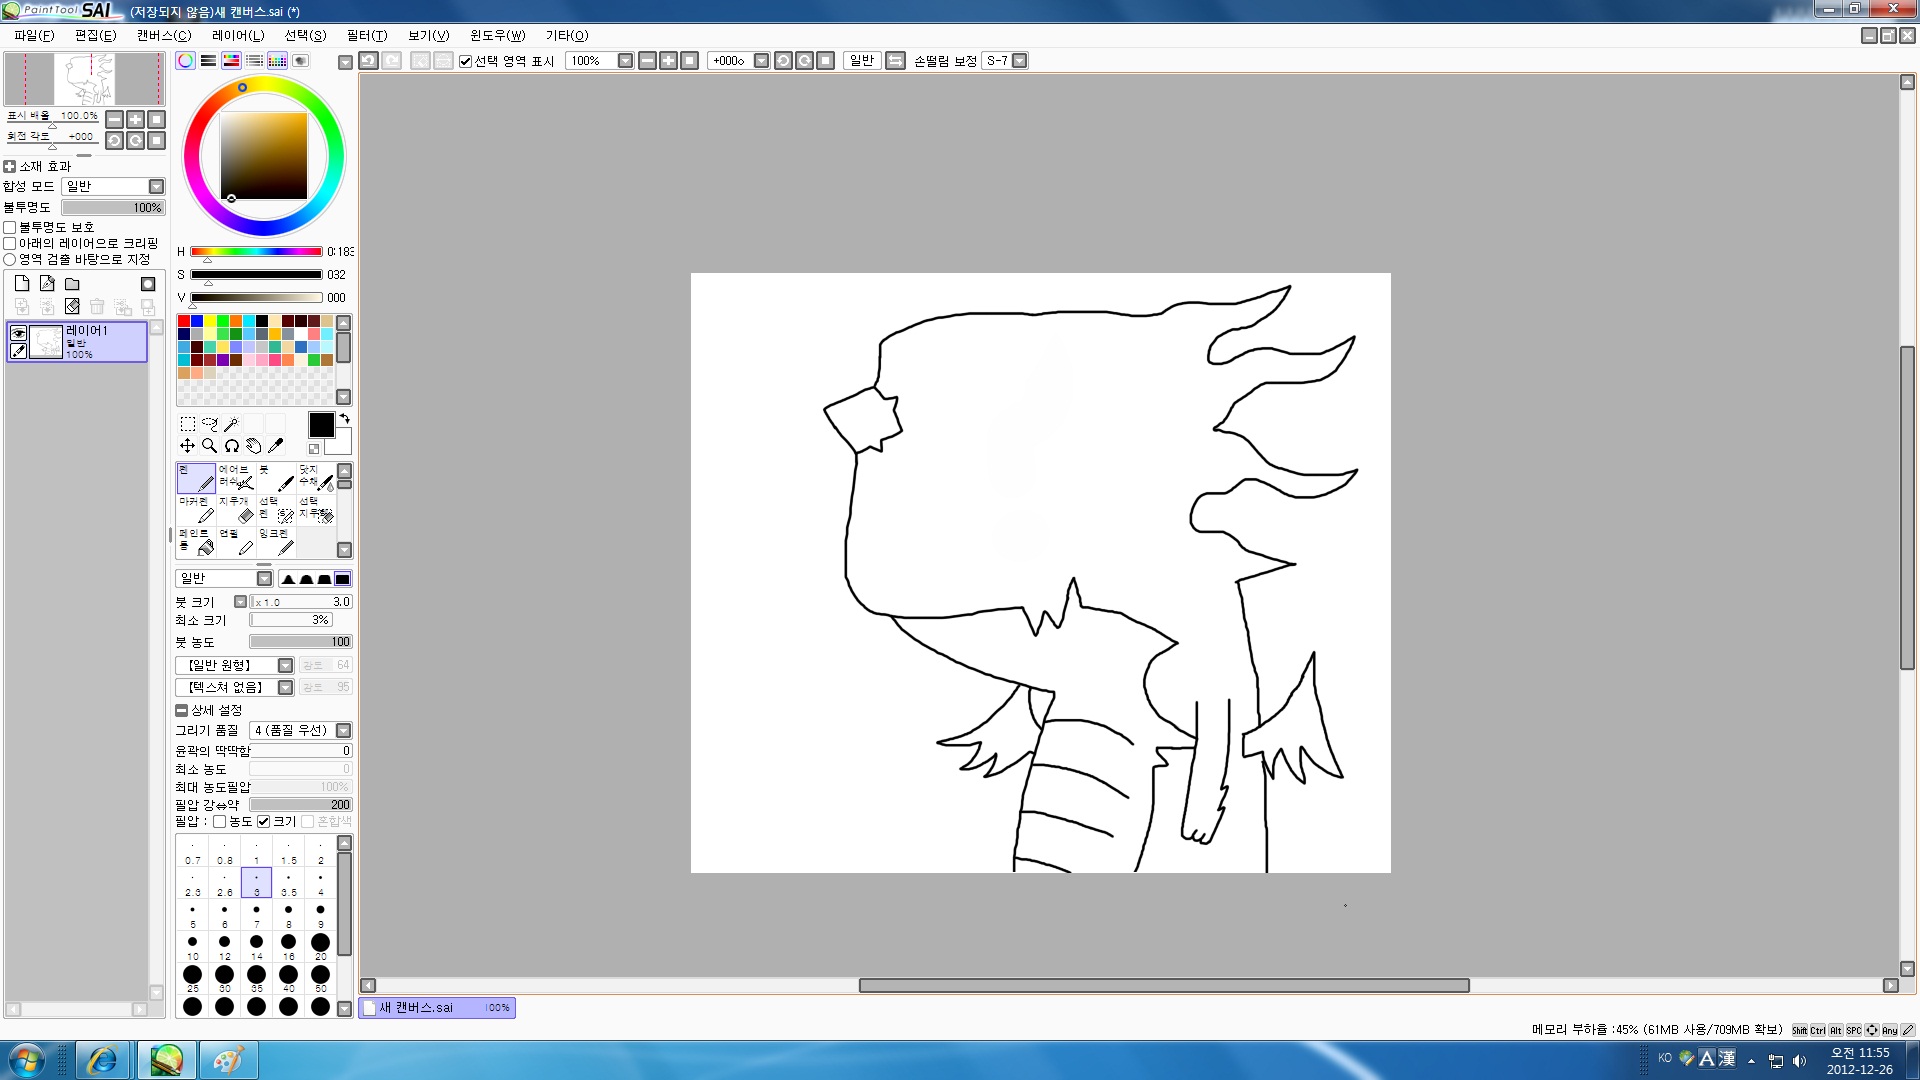The height and width of the screenshot is (1080, 1920).
Task: Select the Rotate view tool
Action: click(232, 446)
